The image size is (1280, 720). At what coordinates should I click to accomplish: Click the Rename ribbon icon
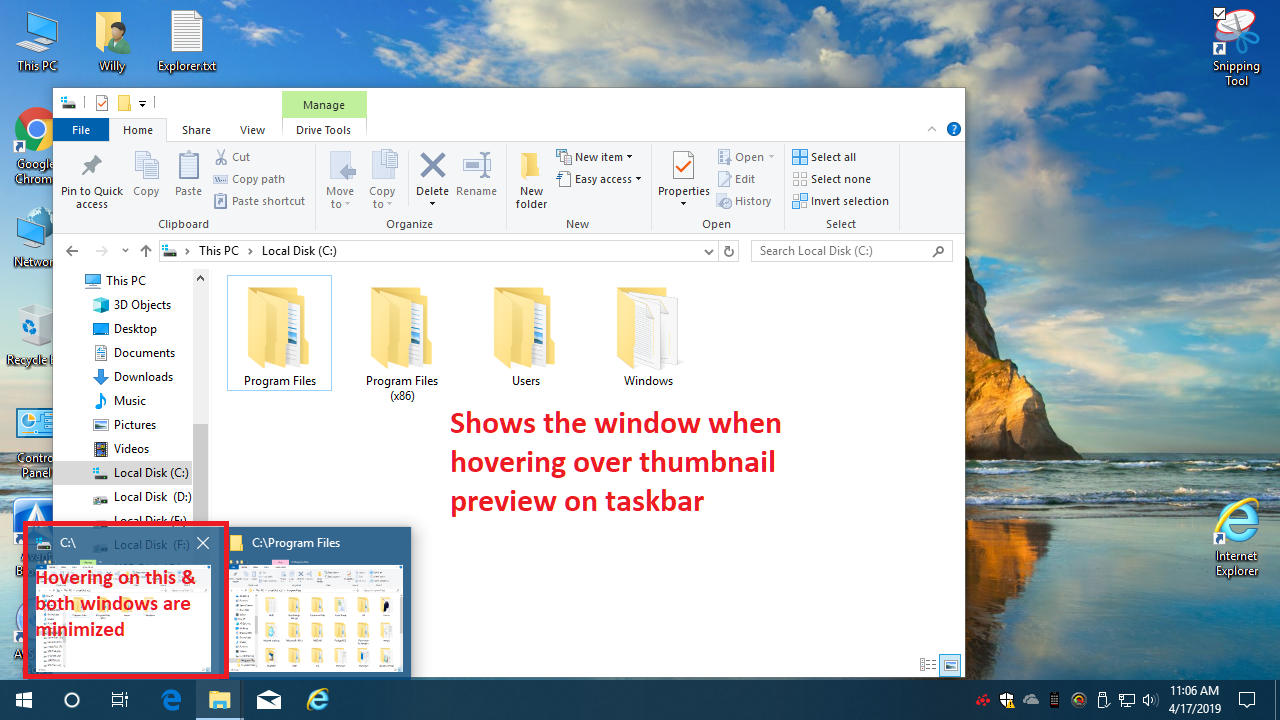point(476,165)
